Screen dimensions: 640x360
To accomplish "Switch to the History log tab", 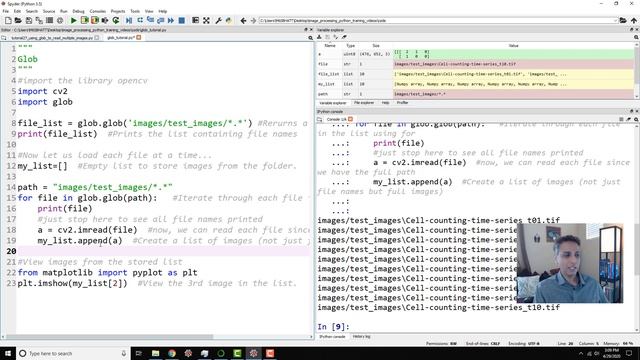I will (x=361, y=337).
